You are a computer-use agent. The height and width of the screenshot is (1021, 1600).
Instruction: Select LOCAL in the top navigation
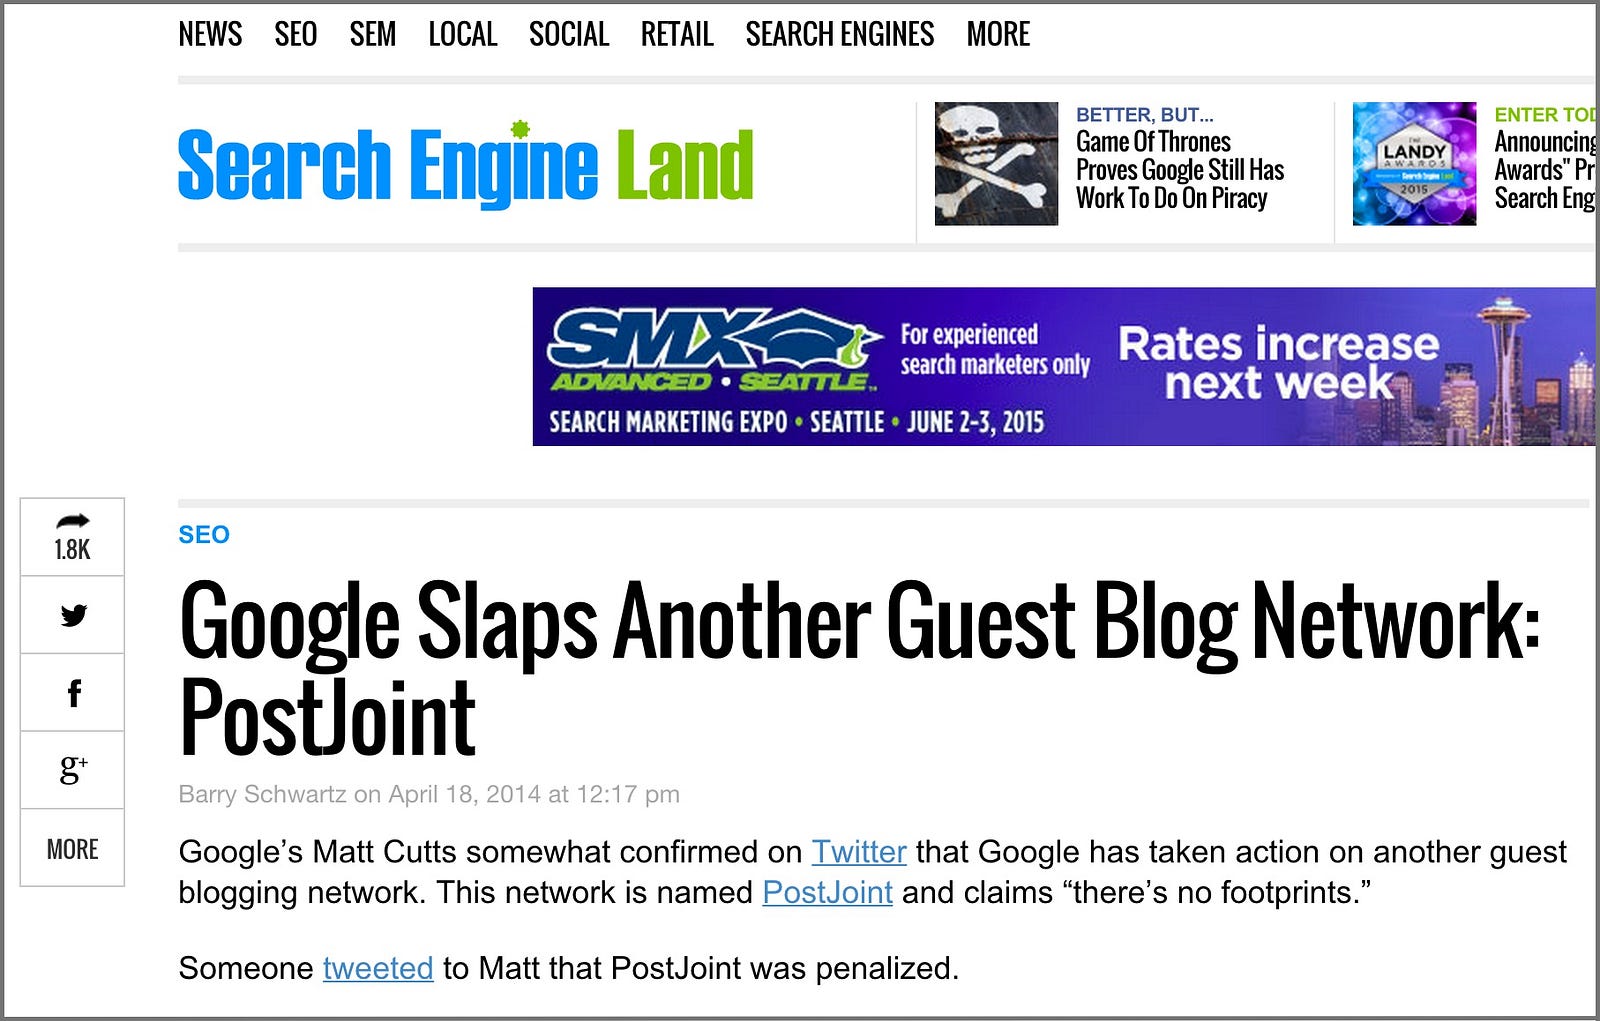(x=462, y=35)
